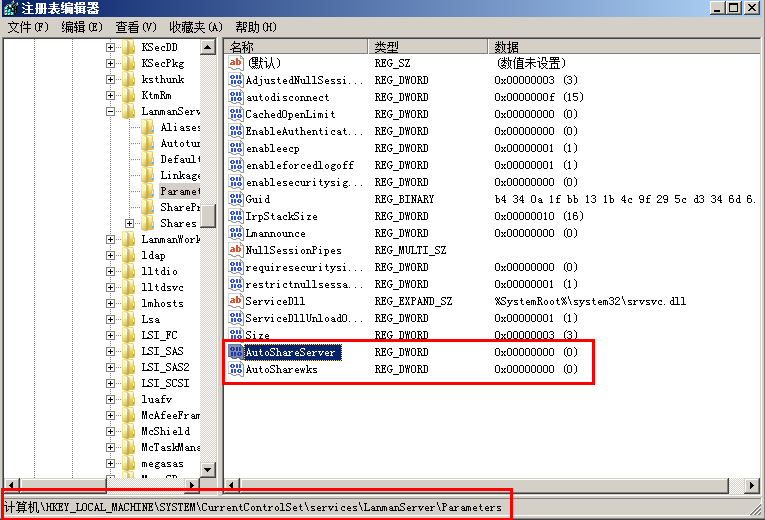Expand the luafv key node
Image resolution: width=765 pixels, height=520 pixels.
(110, 399)
